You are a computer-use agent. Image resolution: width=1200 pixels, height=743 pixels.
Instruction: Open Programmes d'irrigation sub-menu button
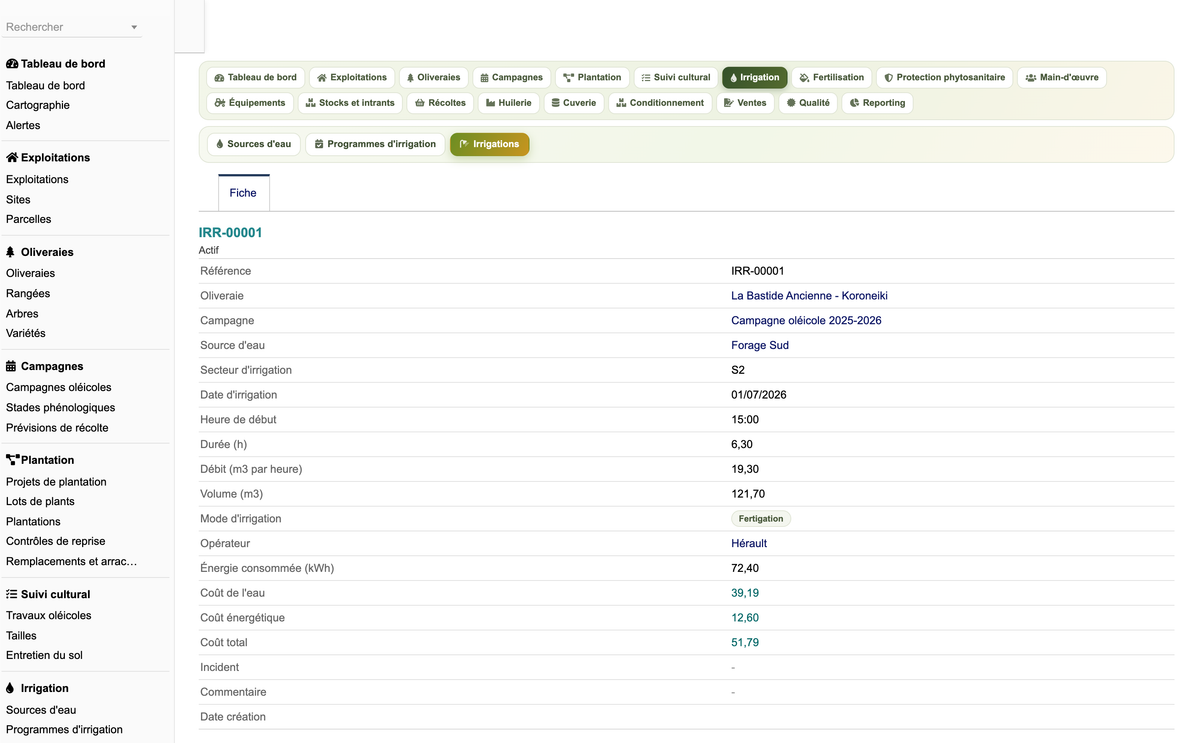click(x=375, y=144)
